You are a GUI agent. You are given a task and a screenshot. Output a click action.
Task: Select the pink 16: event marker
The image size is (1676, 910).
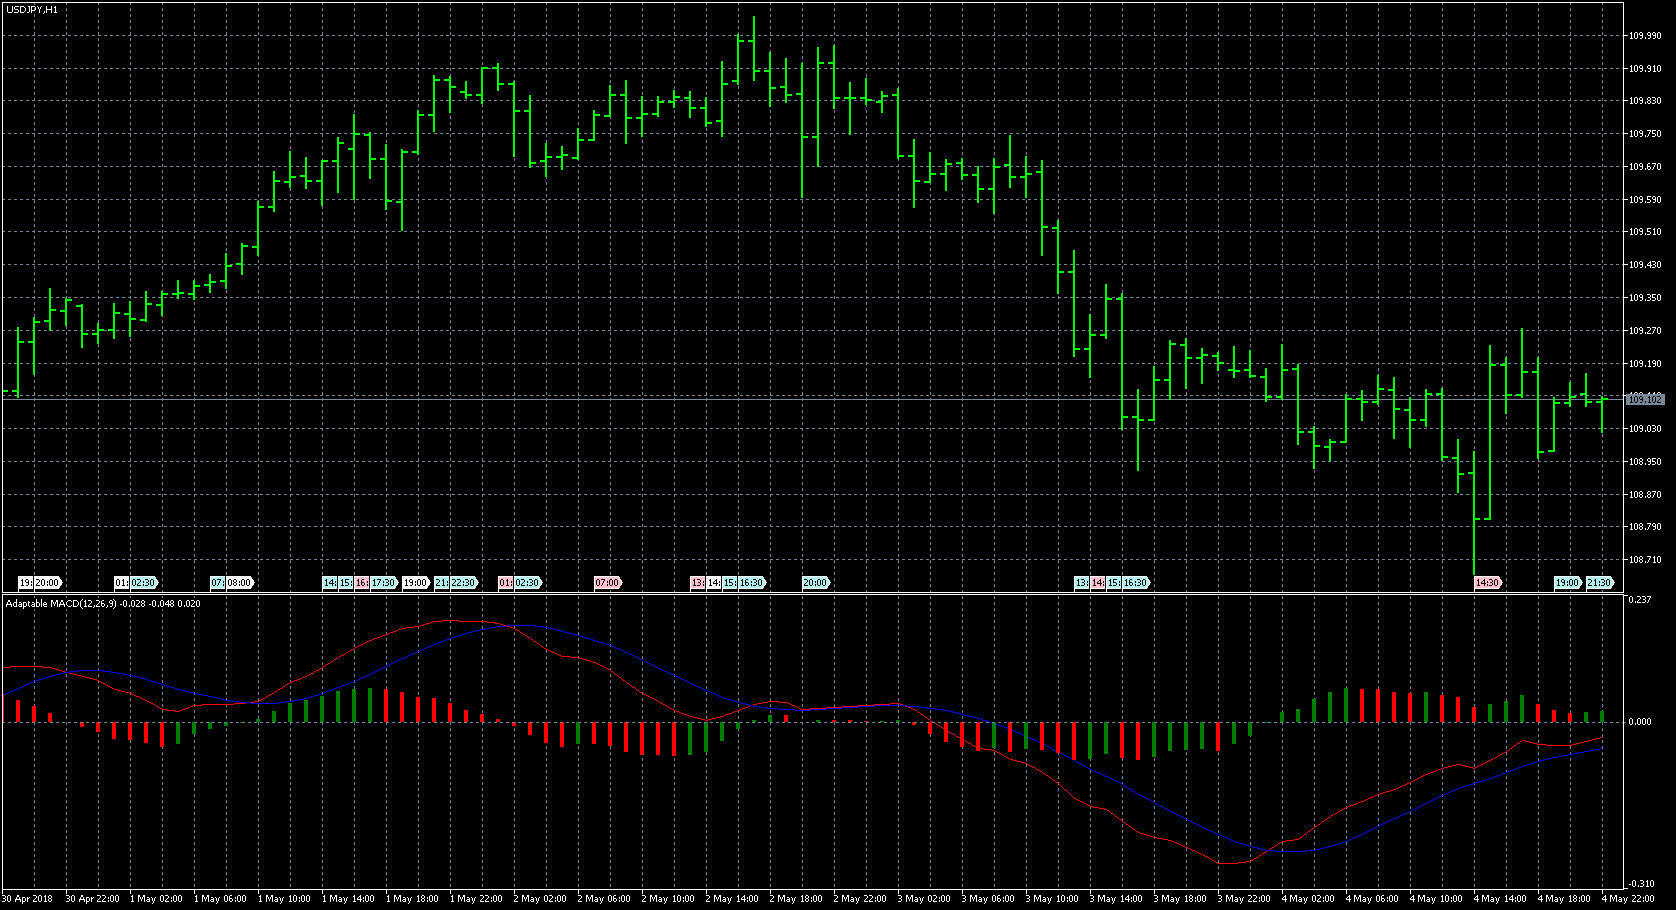(x=361, y=583)
